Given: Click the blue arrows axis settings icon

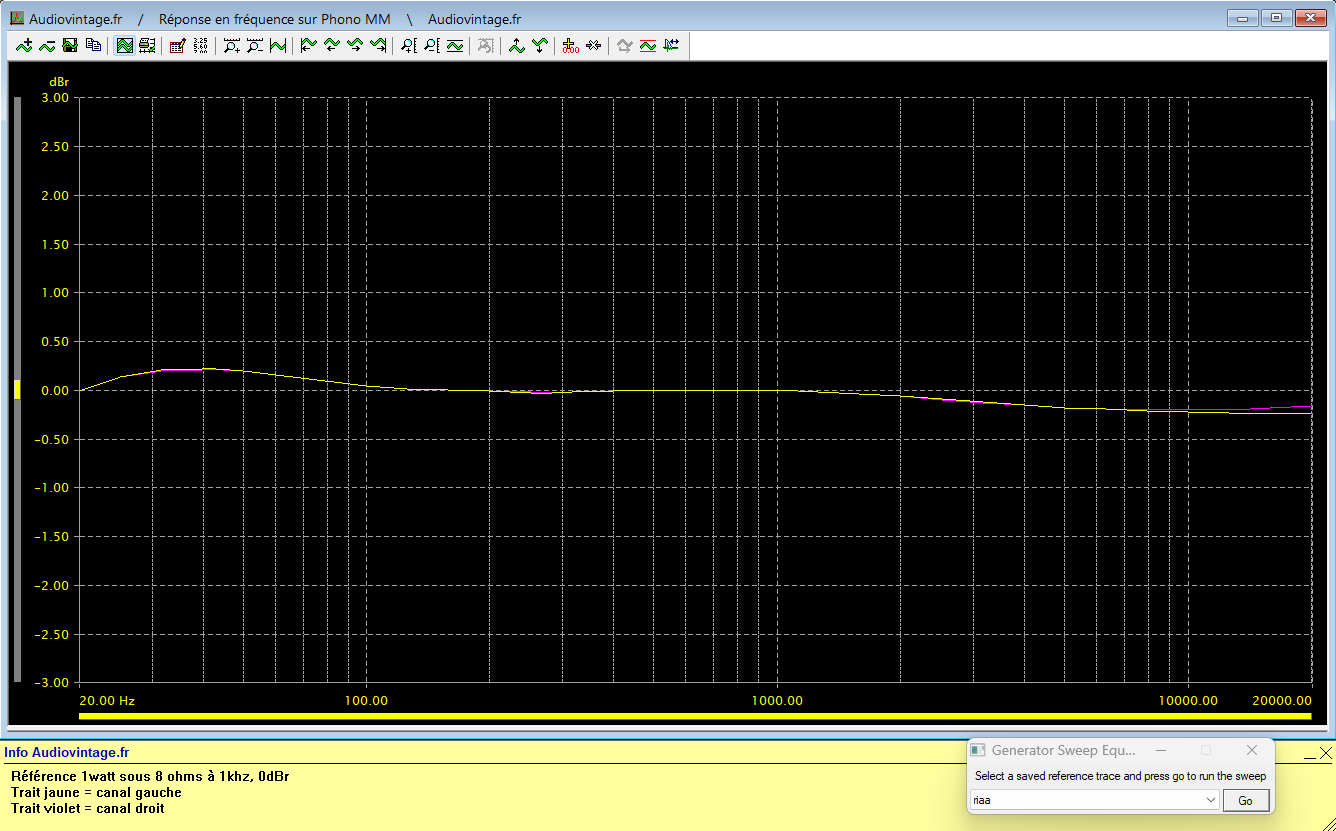Looking at the screenshot, I should coord(671,45).
